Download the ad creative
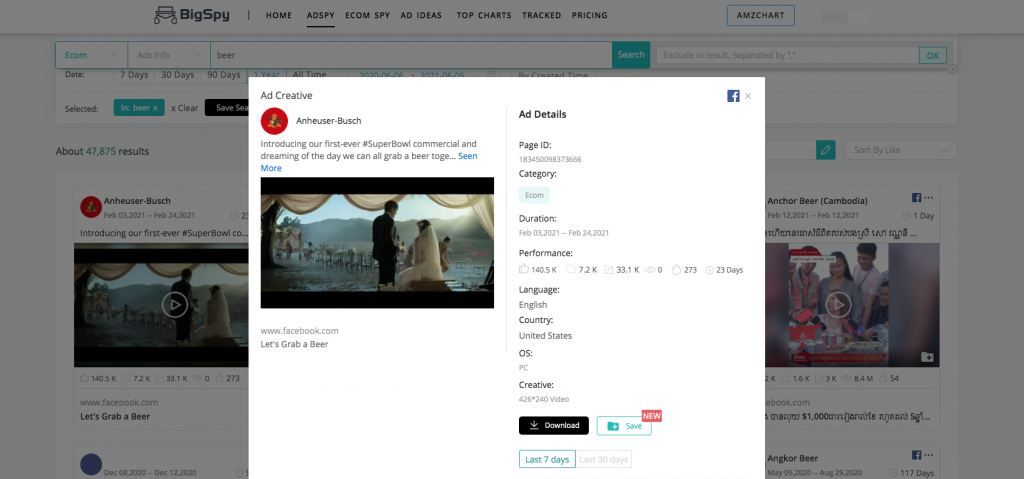This screenshot has height=479, width=1024. pos(554,425)
